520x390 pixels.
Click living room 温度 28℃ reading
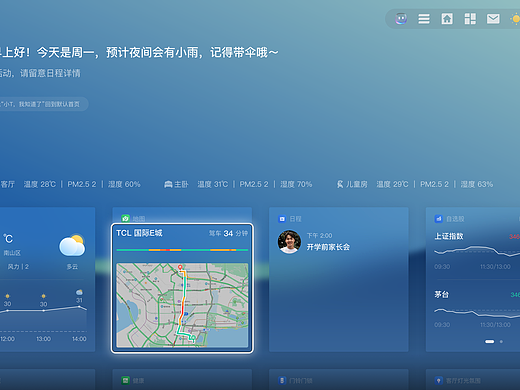click(x=40, y=184)
